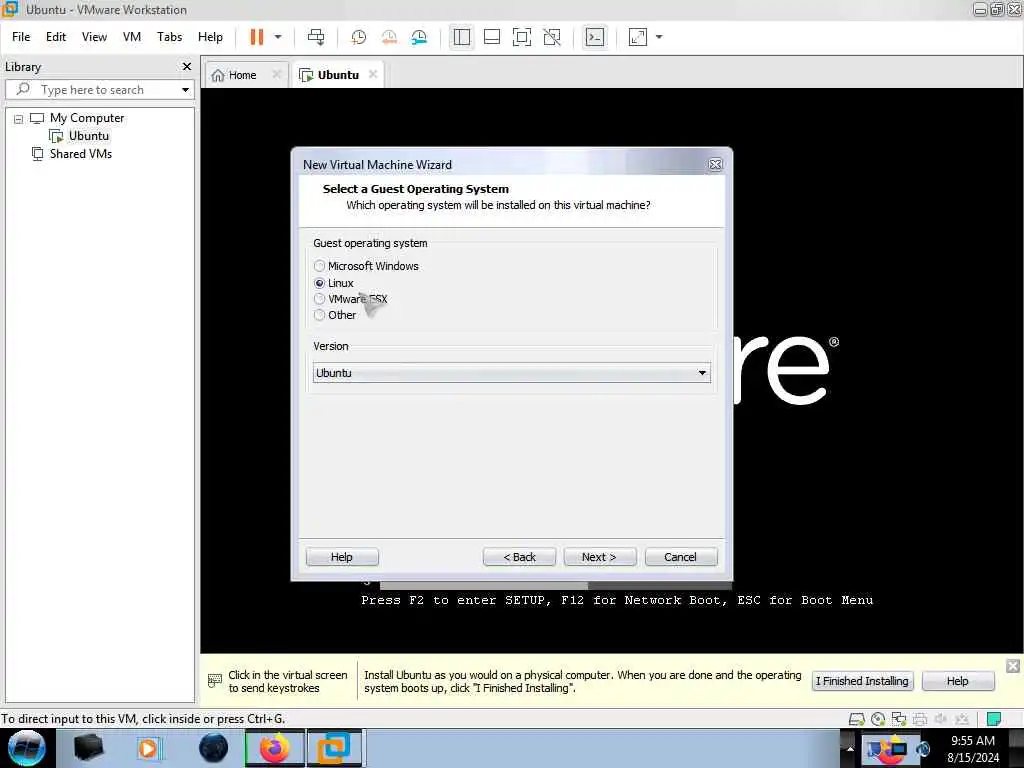Viewport: 1024px width, 768px height.
Task: Open the library search filter dropdown arrow
Action: point(185,89)
